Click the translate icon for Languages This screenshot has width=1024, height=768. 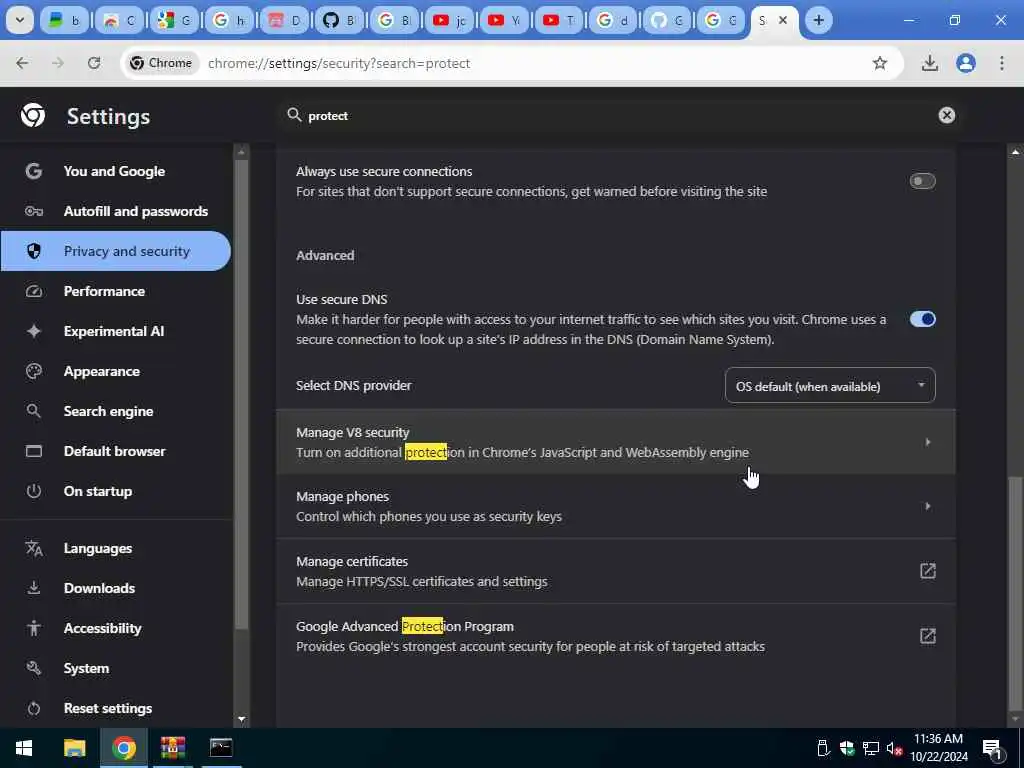point(33,549)
